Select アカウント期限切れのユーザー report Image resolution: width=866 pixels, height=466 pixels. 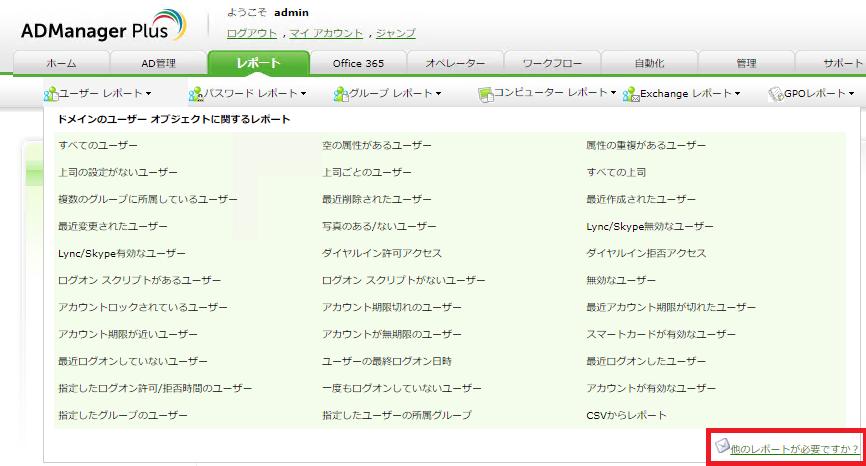[x=392, y=308]
